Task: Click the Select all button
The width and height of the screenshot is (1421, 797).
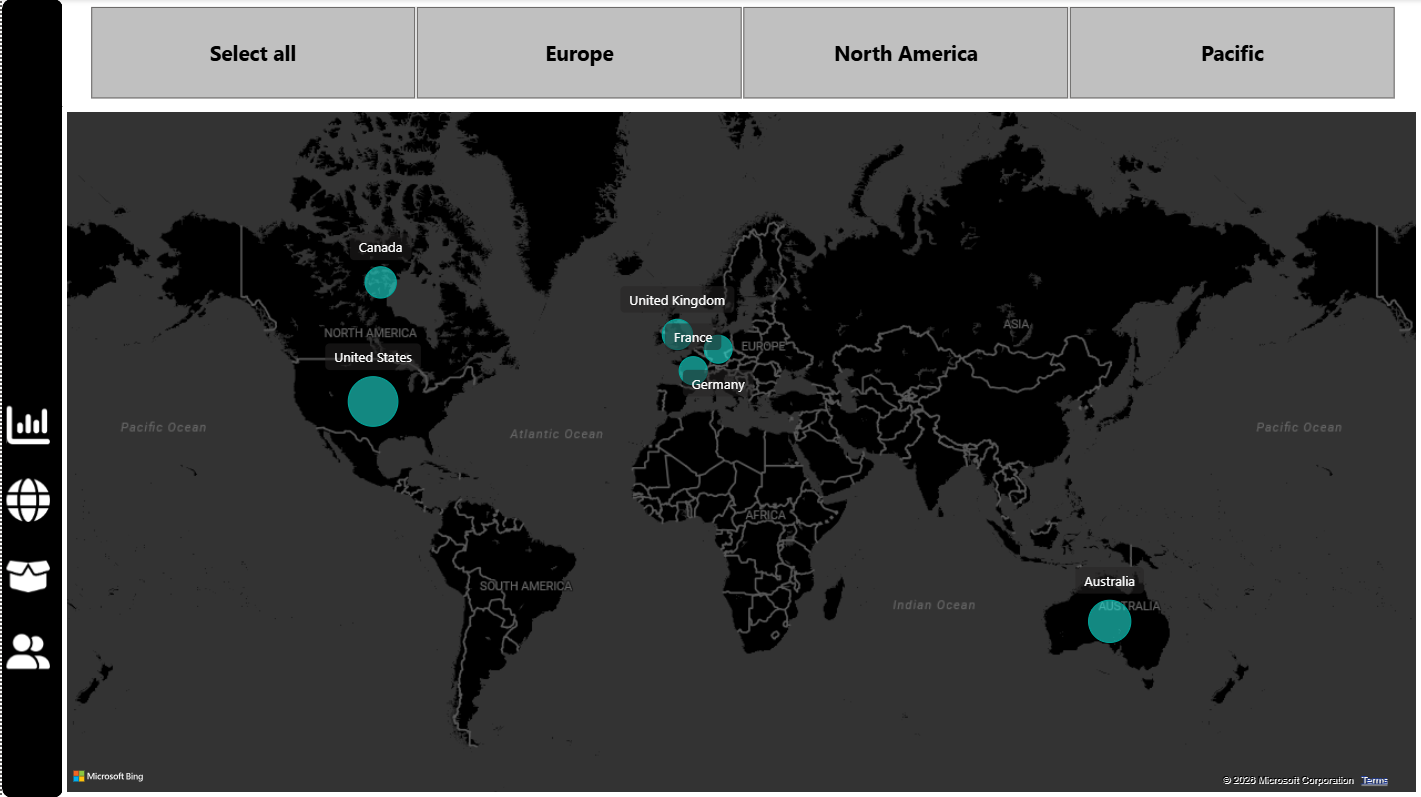Action: pyautogui.click(x=252, y=53)
